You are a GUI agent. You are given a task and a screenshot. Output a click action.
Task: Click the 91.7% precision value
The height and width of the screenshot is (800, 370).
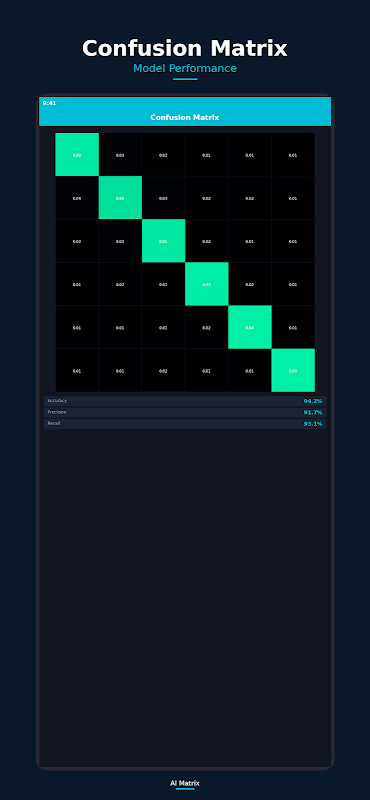[x=313, y=412]
